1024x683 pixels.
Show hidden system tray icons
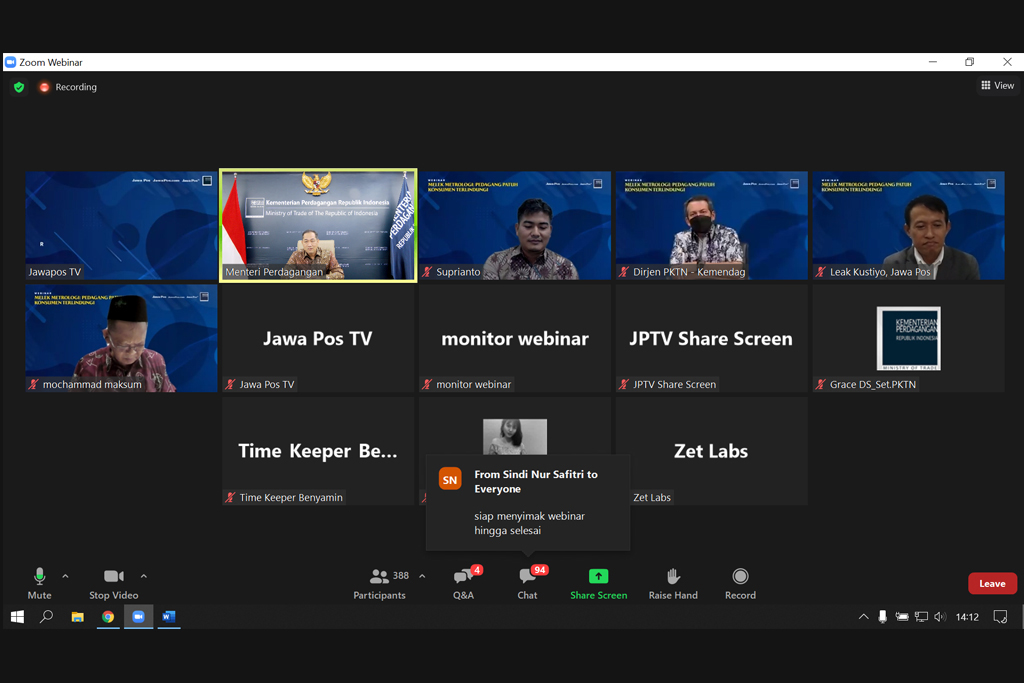(x=863, y=616)
